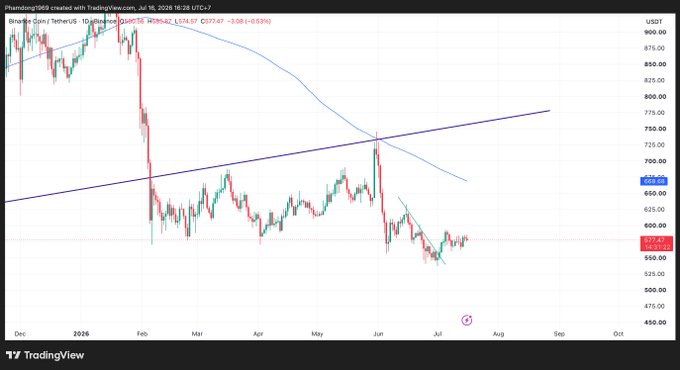This screenshot has height=370, width=680.
Task: Click the 475.00 price axis label
Action: click(655, 306)
